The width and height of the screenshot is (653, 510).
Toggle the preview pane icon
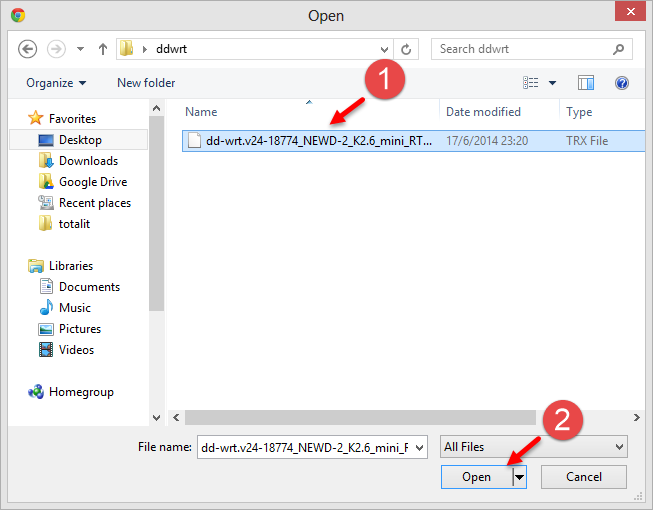[x=586, y=83]
